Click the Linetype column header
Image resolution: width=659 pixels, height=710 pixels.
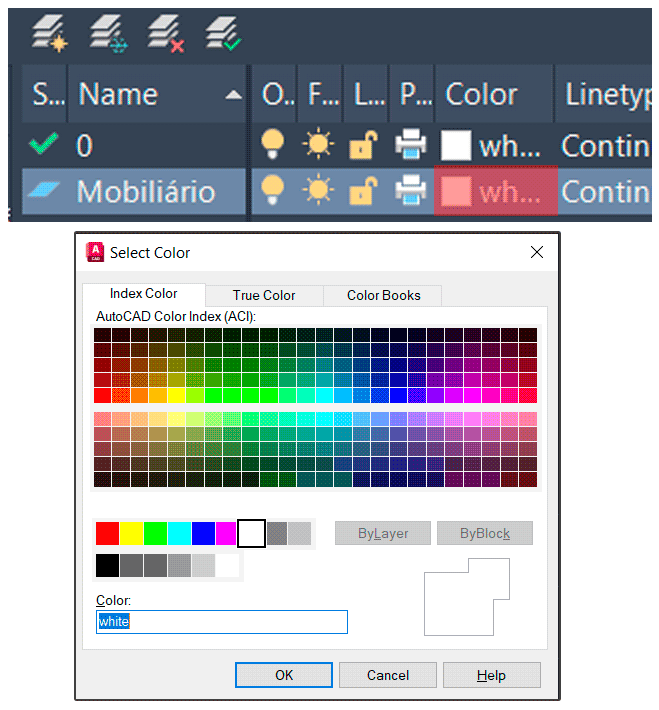click(603, 94)
